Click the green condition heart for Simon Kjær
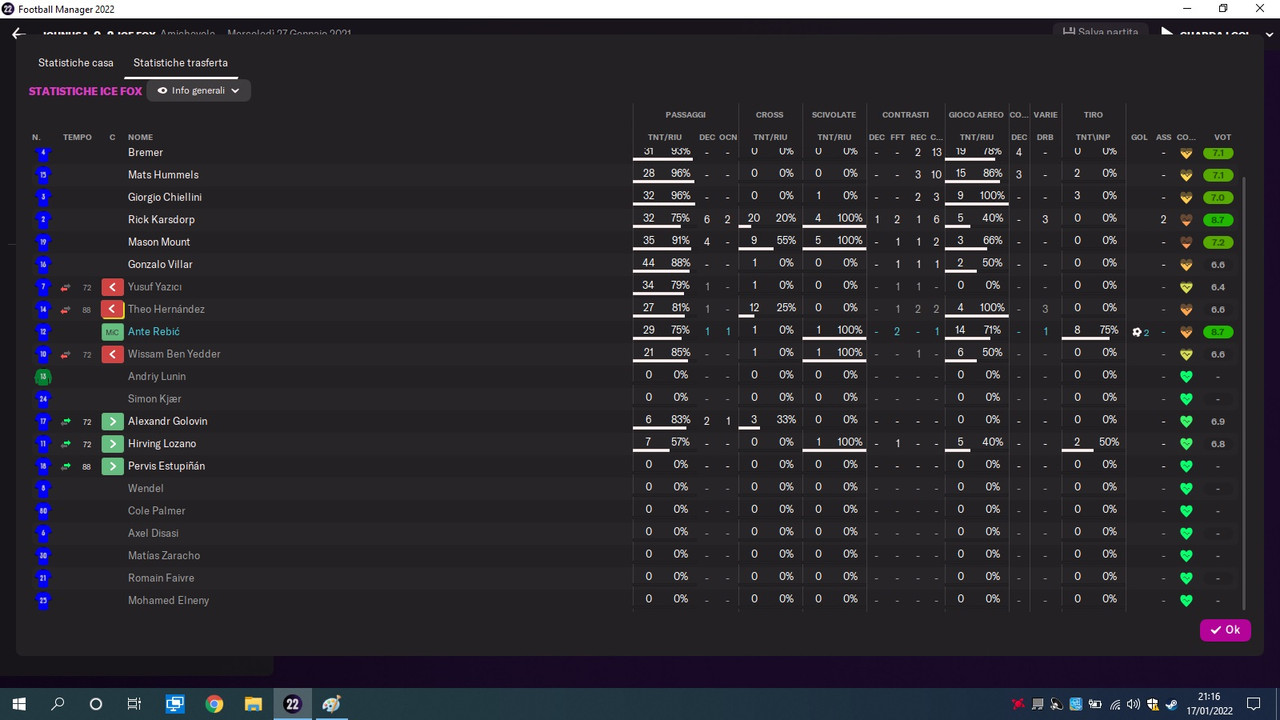The height and width of the screenshot is (720, 1280). [x=1187, y=399]
